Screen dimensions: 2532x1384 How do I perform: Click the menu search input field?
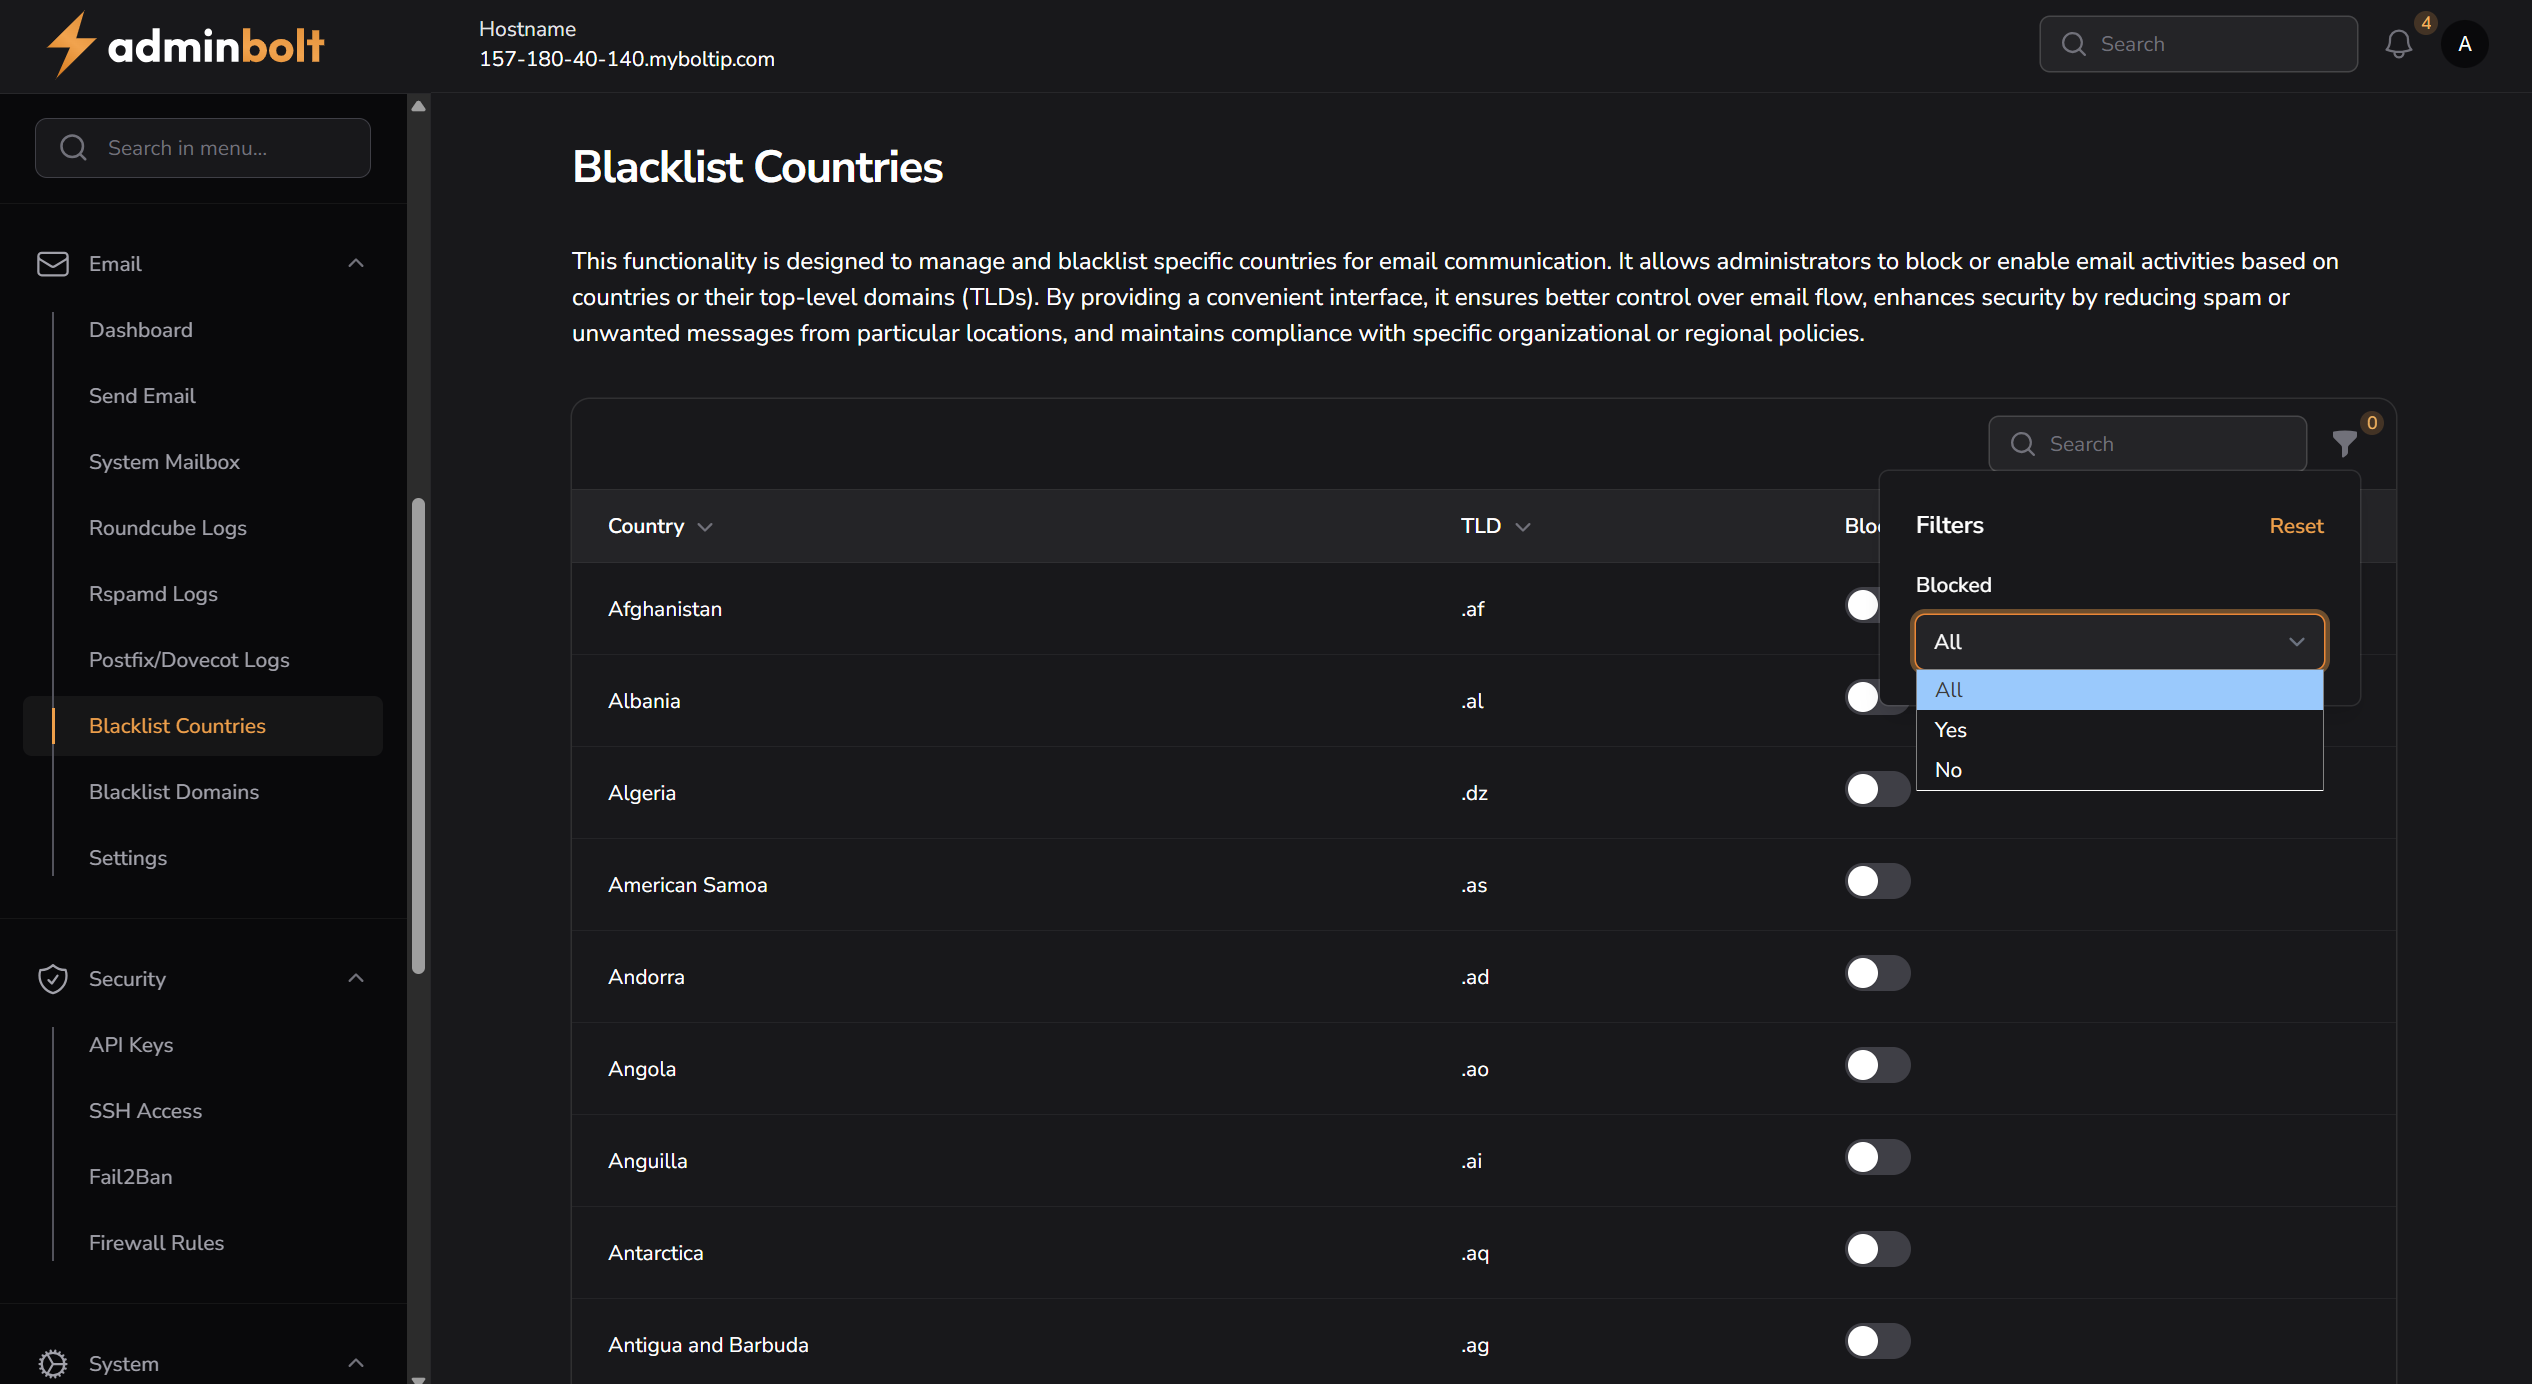point(202,147)
